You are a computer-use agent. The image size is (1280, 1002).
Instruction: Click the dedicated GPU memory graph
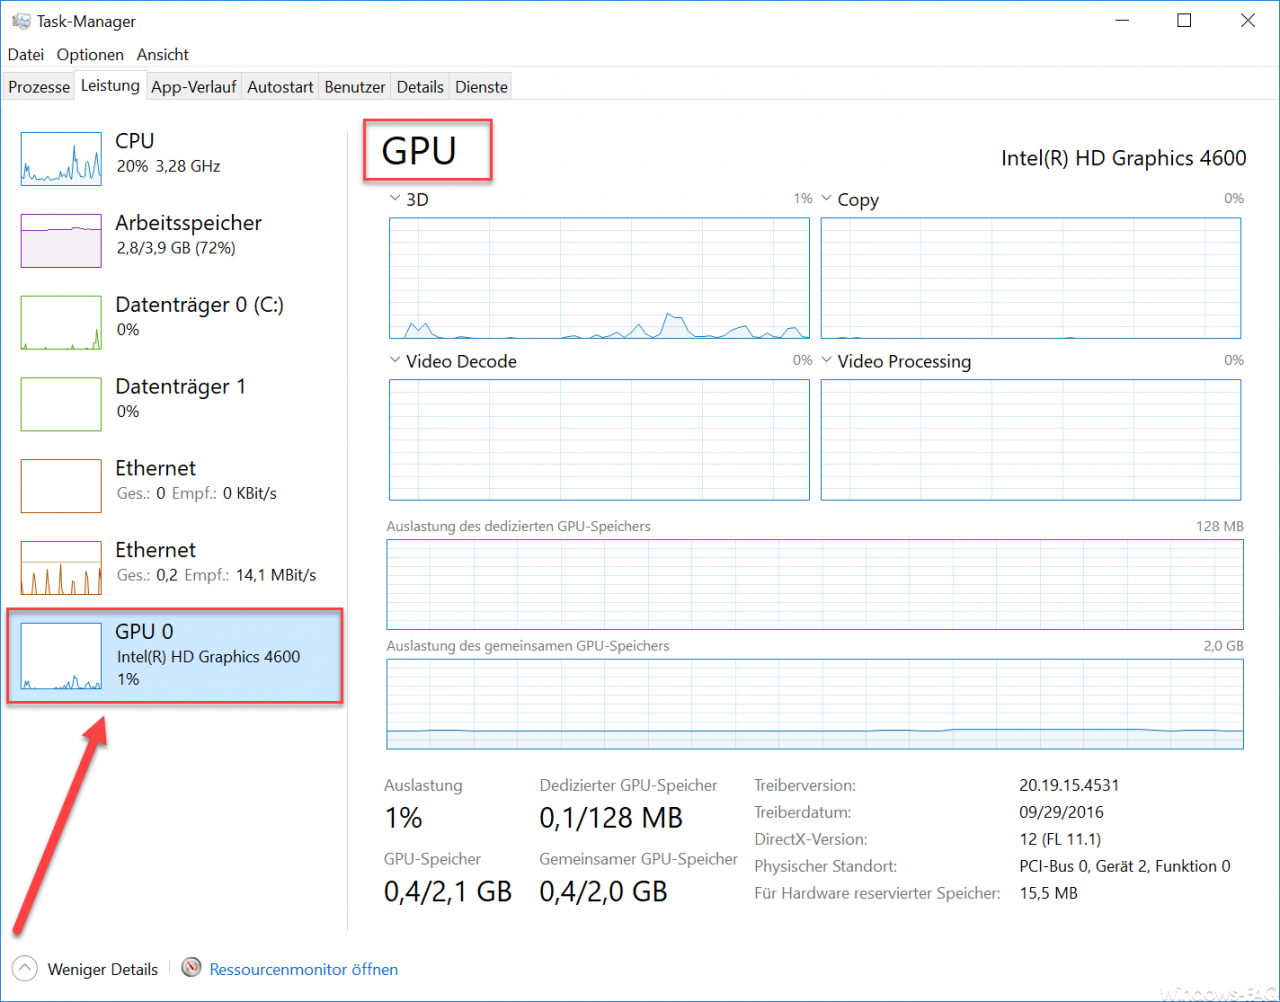point(815,584)
